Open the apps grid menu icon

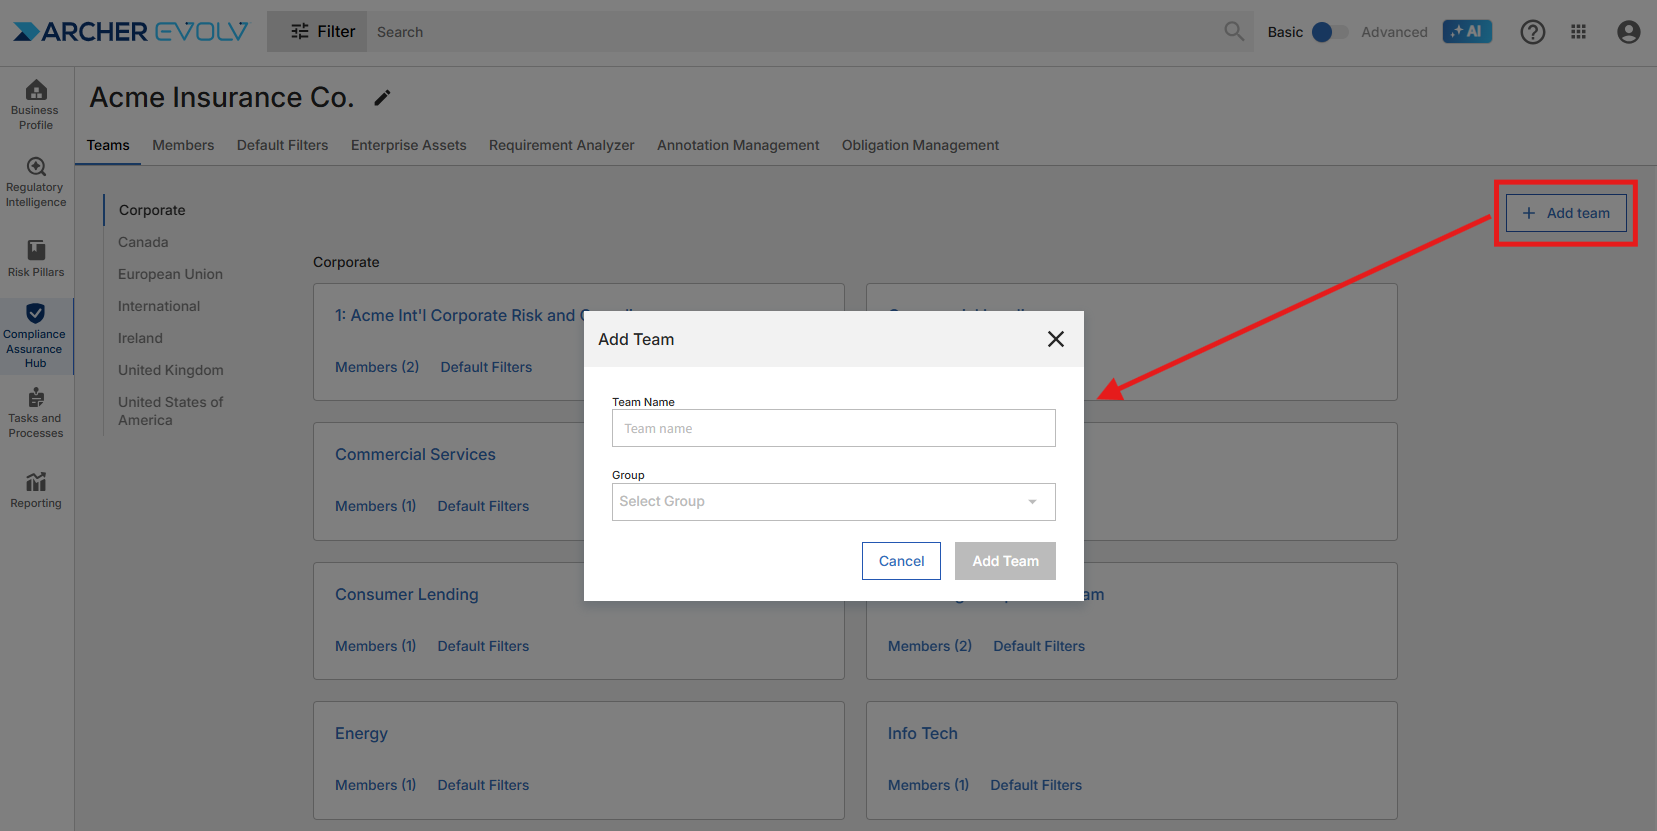(1578, 32)
